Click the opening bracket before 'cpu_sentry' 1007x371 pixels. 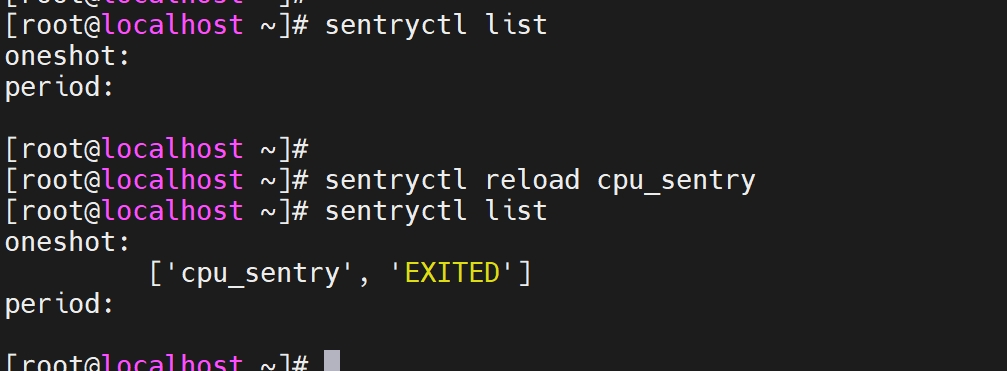(x=155, y=274)
